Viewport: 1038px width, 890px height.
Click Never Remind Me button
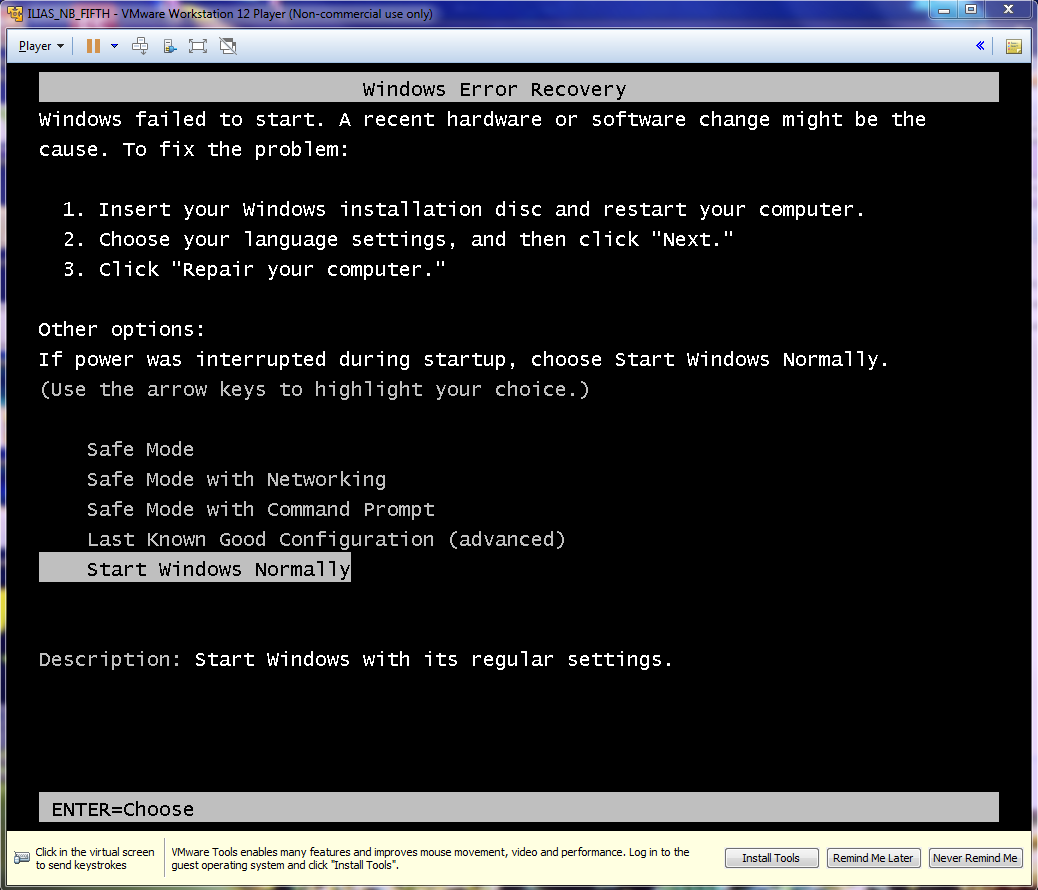[975, 858]
